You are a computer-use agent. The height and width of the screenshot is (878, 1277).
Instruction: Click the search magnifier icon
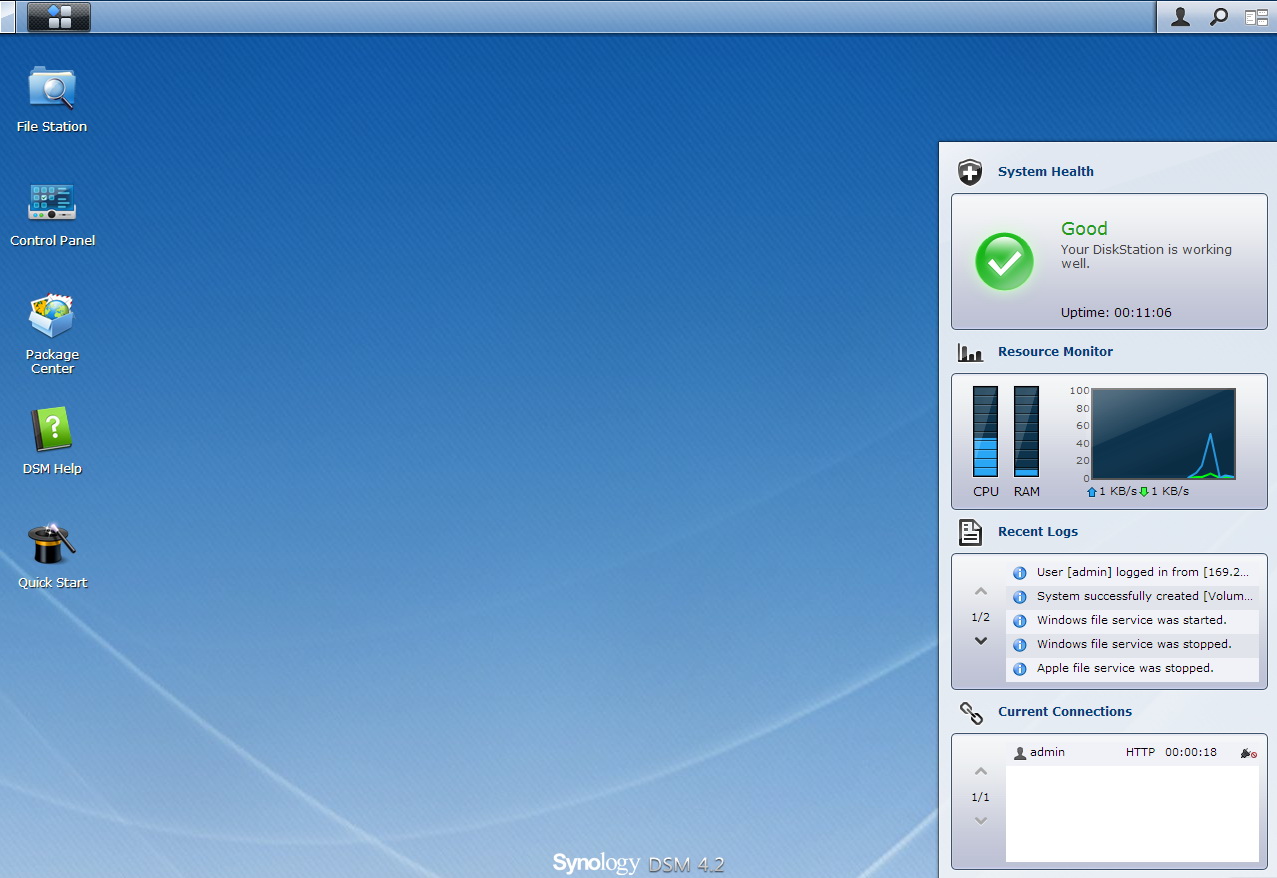coord(1219,17)
